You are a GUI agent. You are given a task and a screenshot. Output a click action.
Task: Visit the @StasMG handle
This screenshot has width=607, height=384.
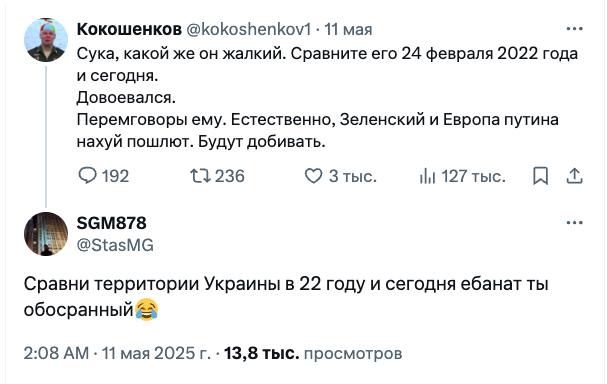[115, 245]
